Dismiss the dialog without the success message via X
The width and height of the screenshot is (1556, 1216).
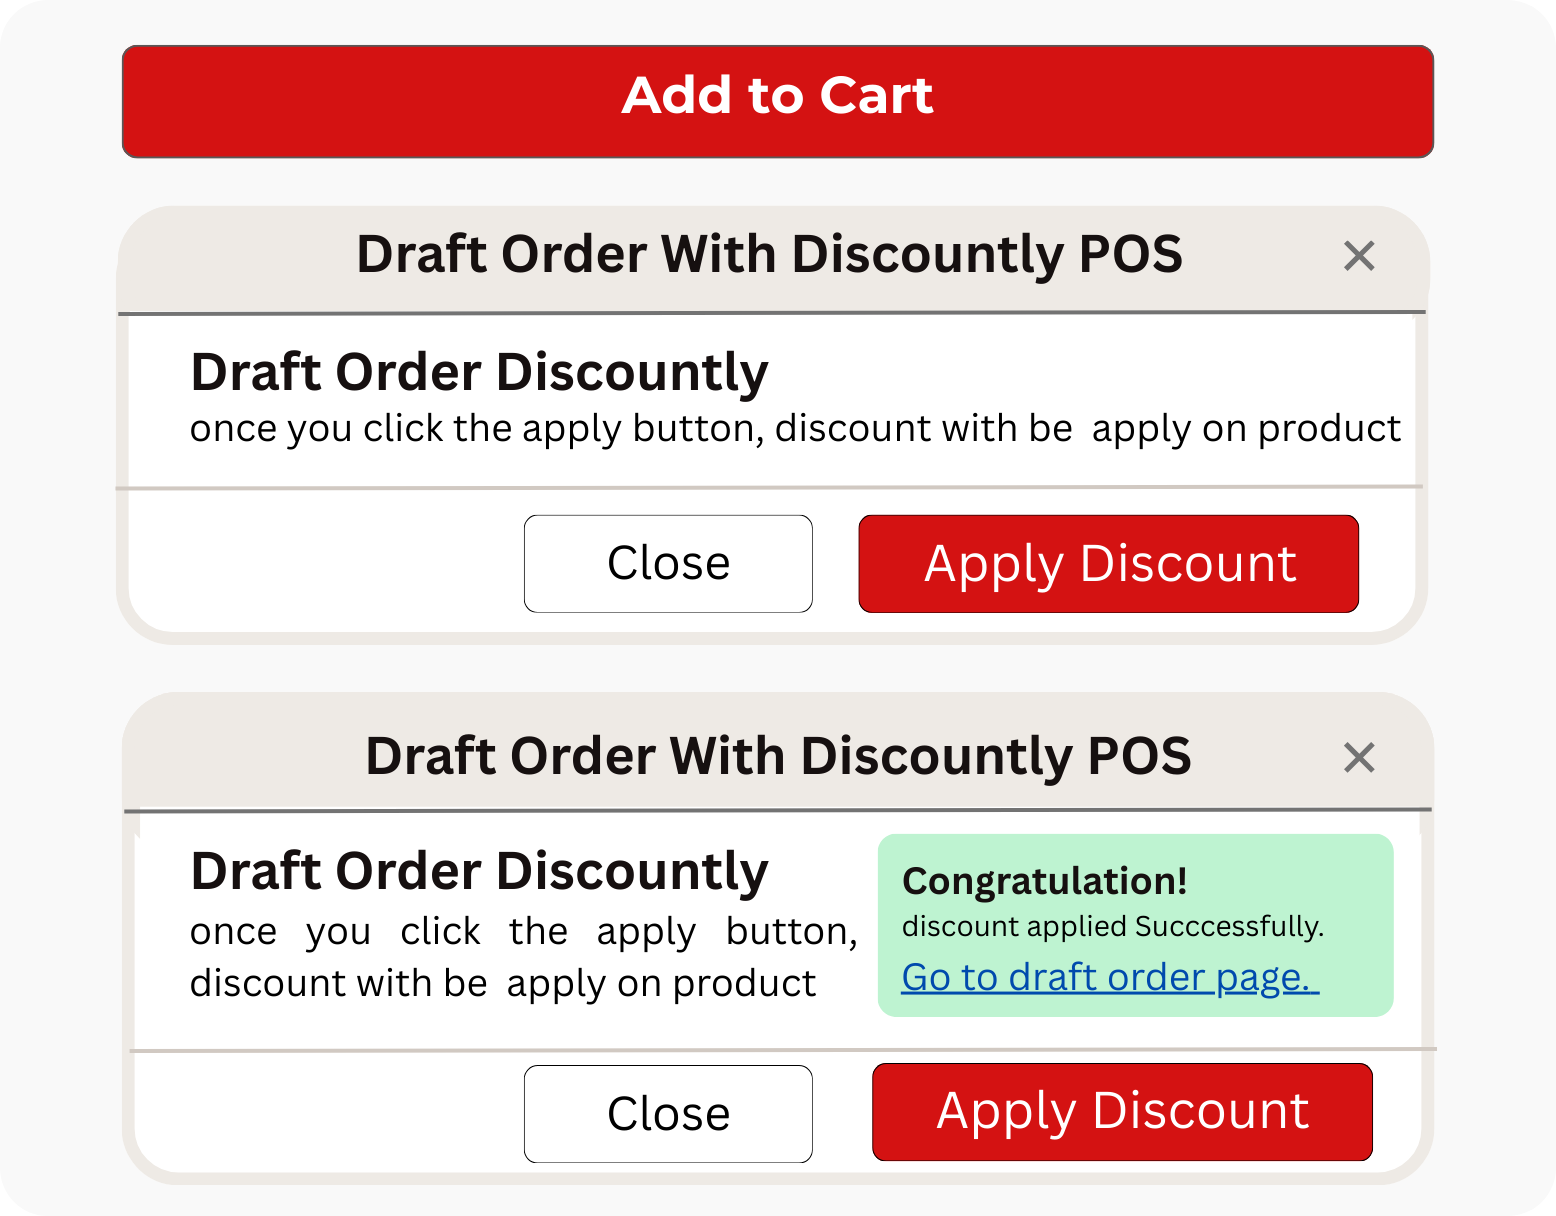point(1359,256)
